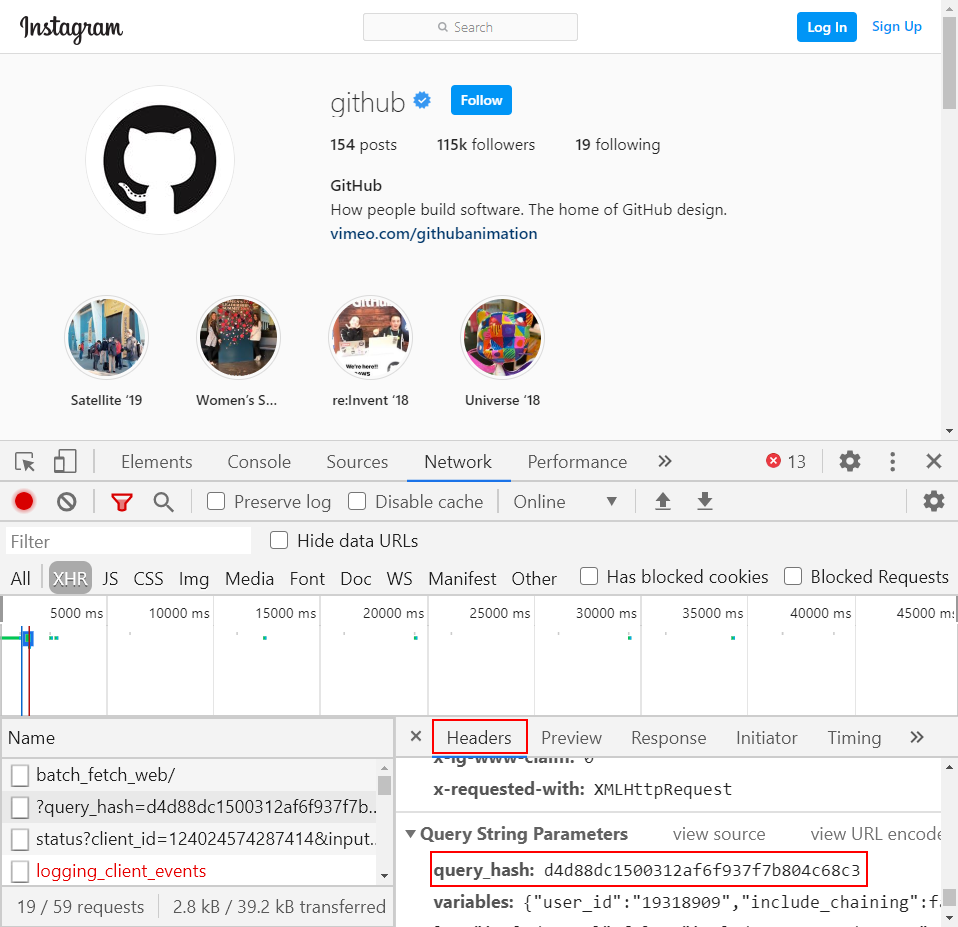Image resolution: width=958 pixels, height=927 pixels.
Task: Filter requests by JS type
Action: (x=110, y=578)
